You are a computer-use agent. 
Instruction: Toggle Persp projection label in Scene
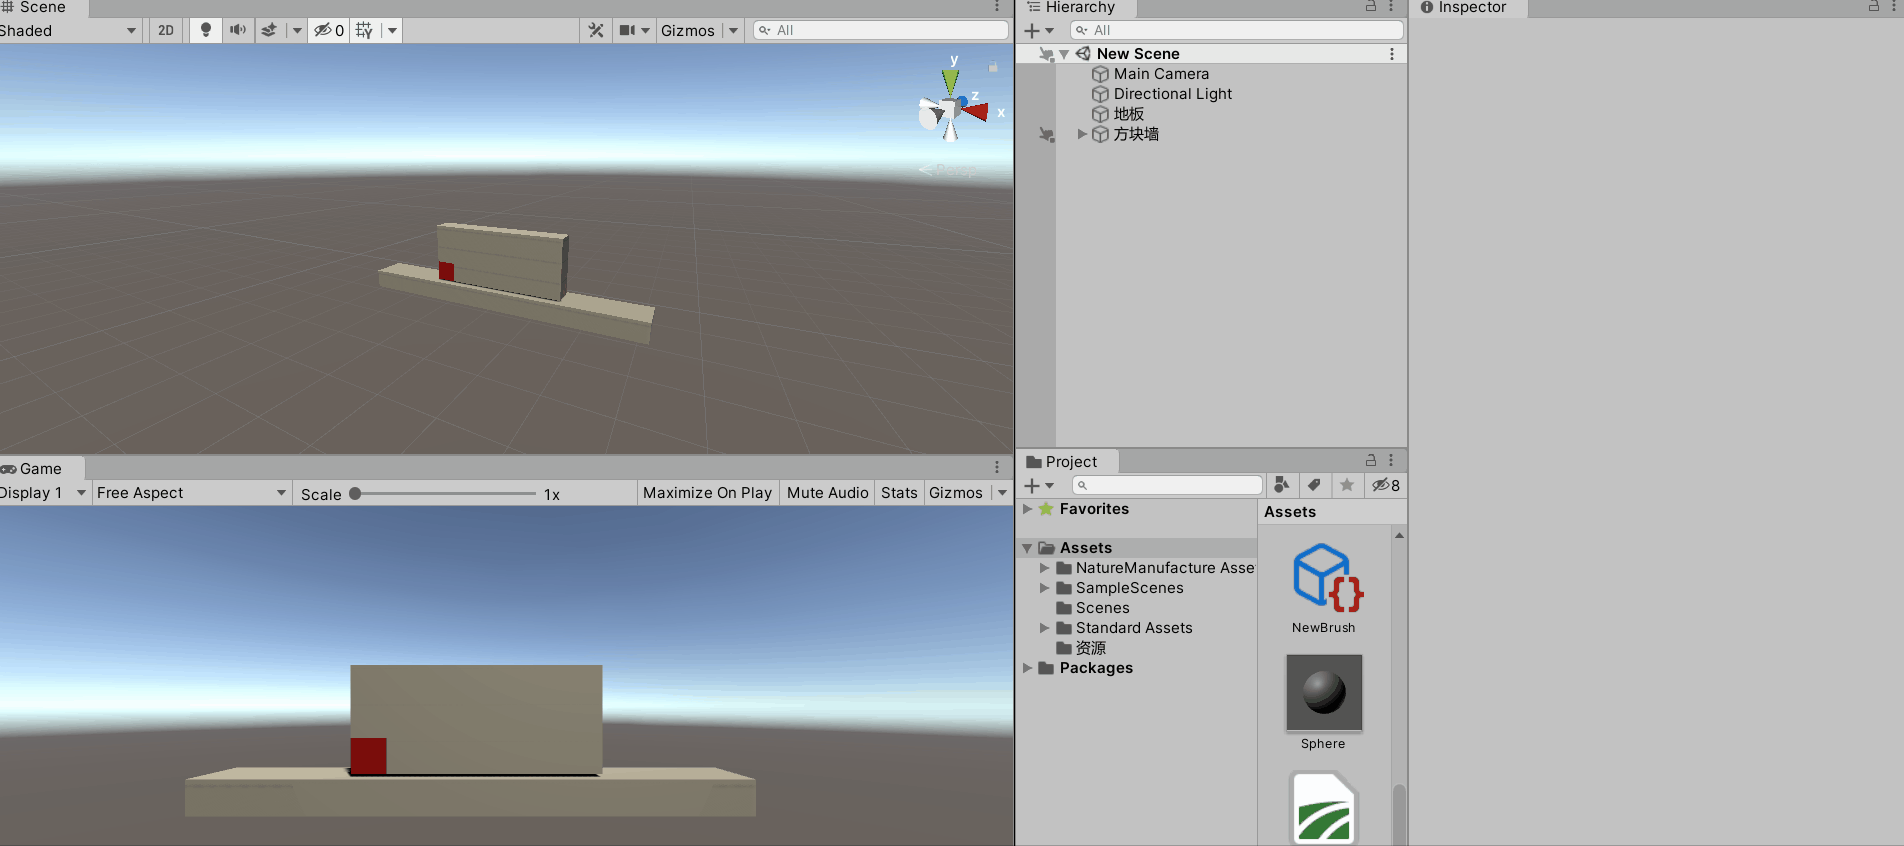click(948, 169)
